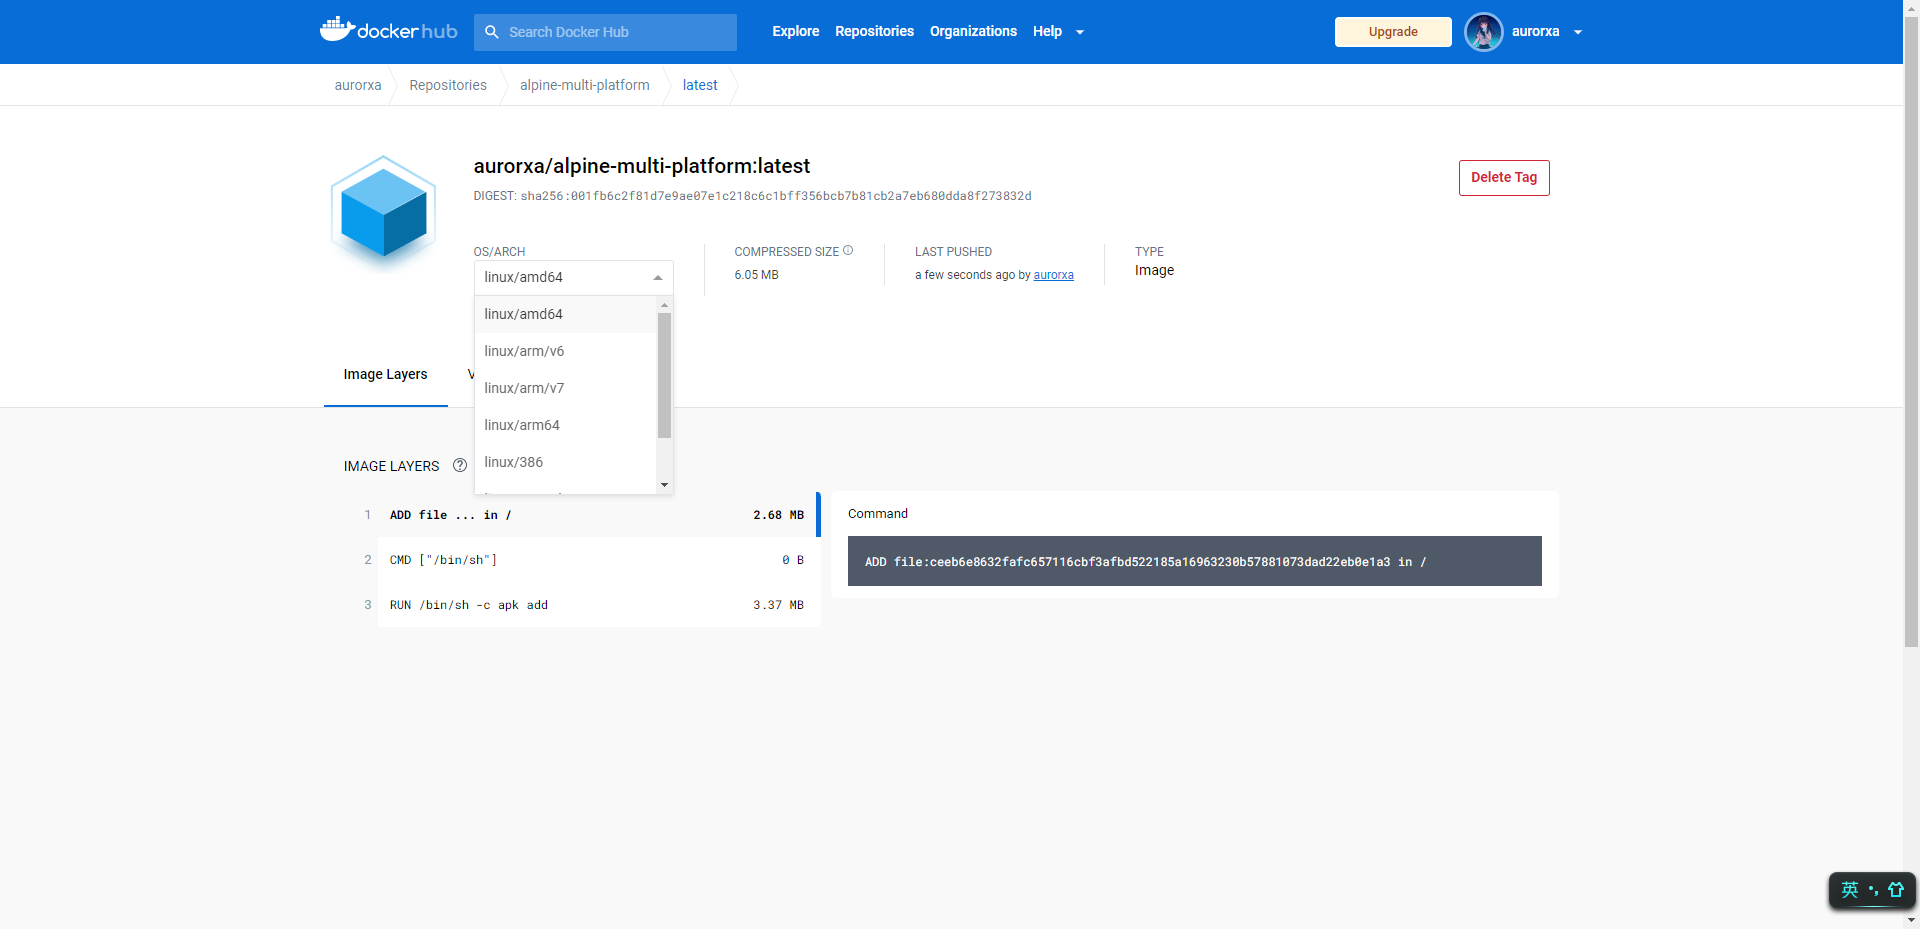Viewport: 1920px width, 929px height.
Task: Navigate to alpine-multi-platform breadcrumb
Action: (x=585, y=85)
